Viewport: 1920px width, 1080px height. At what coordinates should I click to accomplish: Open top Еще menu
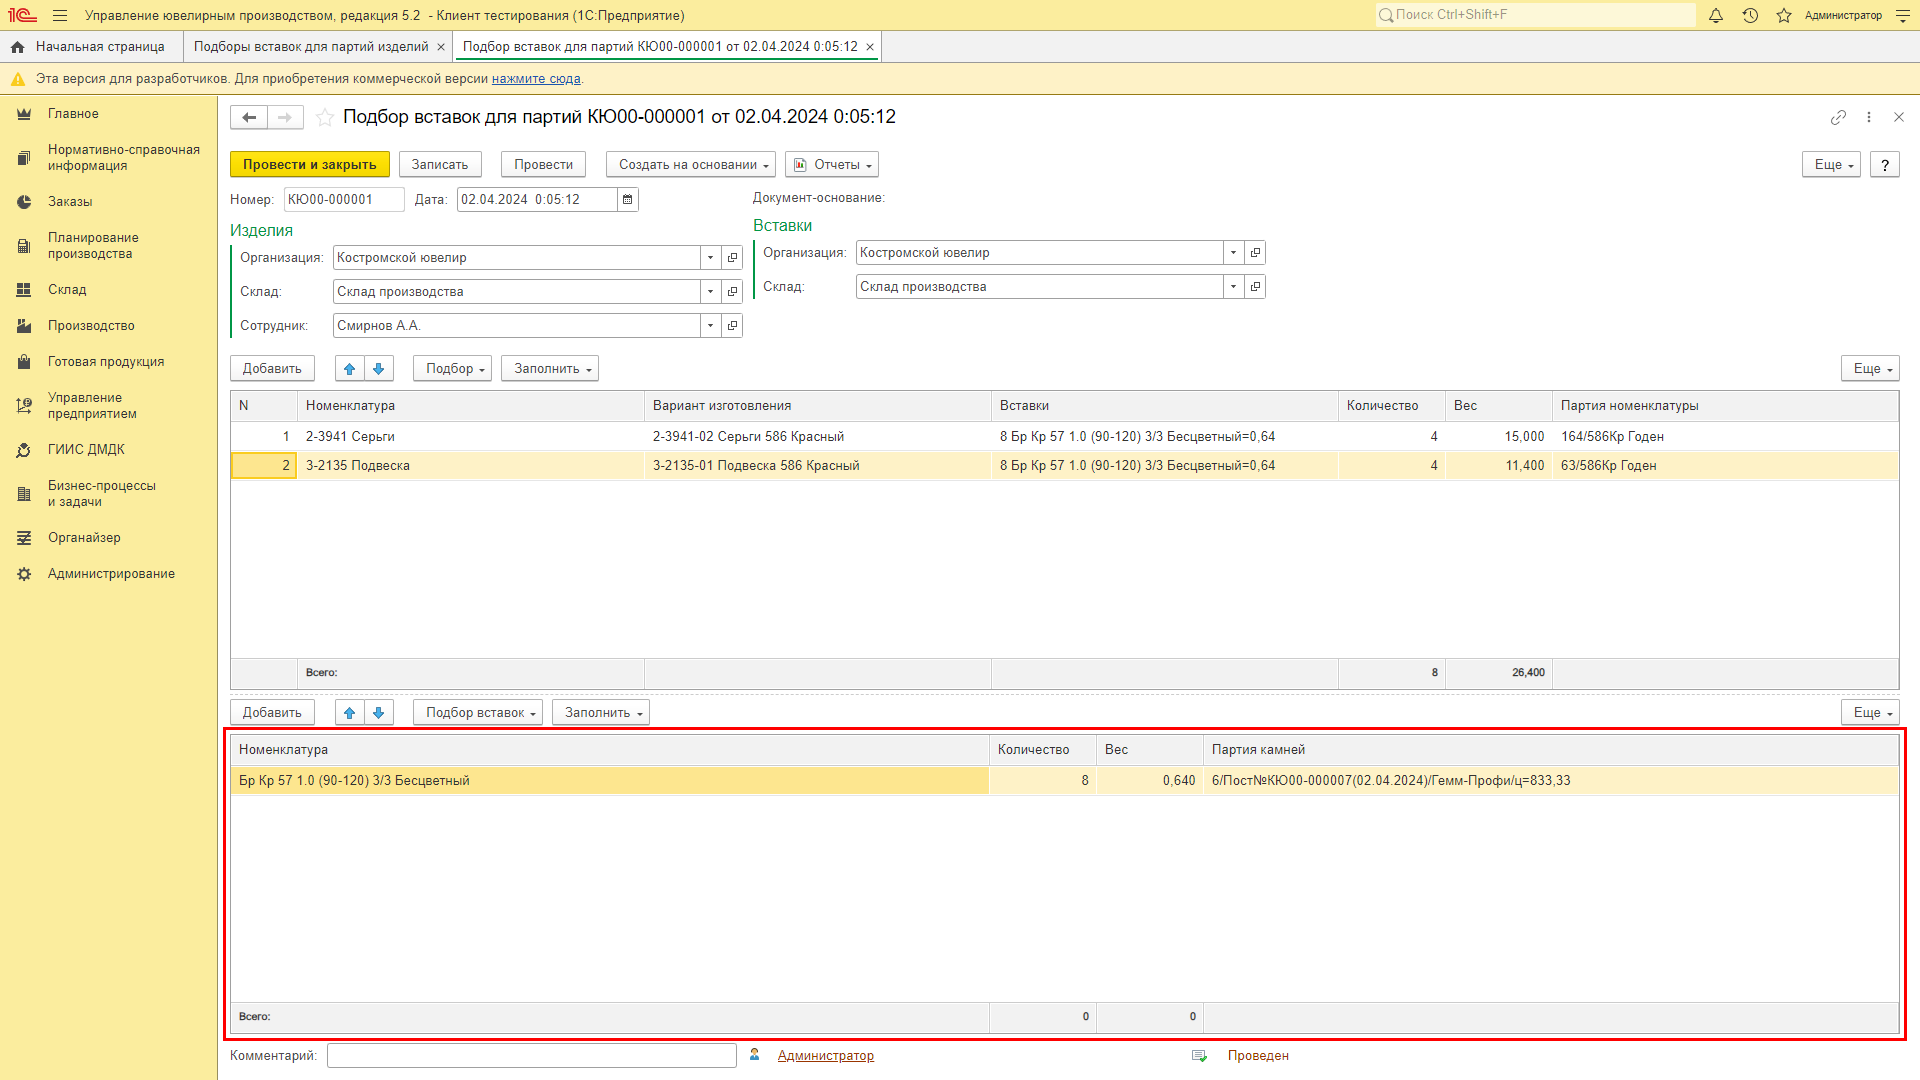pyautogui.click(x=1831, y=165)
